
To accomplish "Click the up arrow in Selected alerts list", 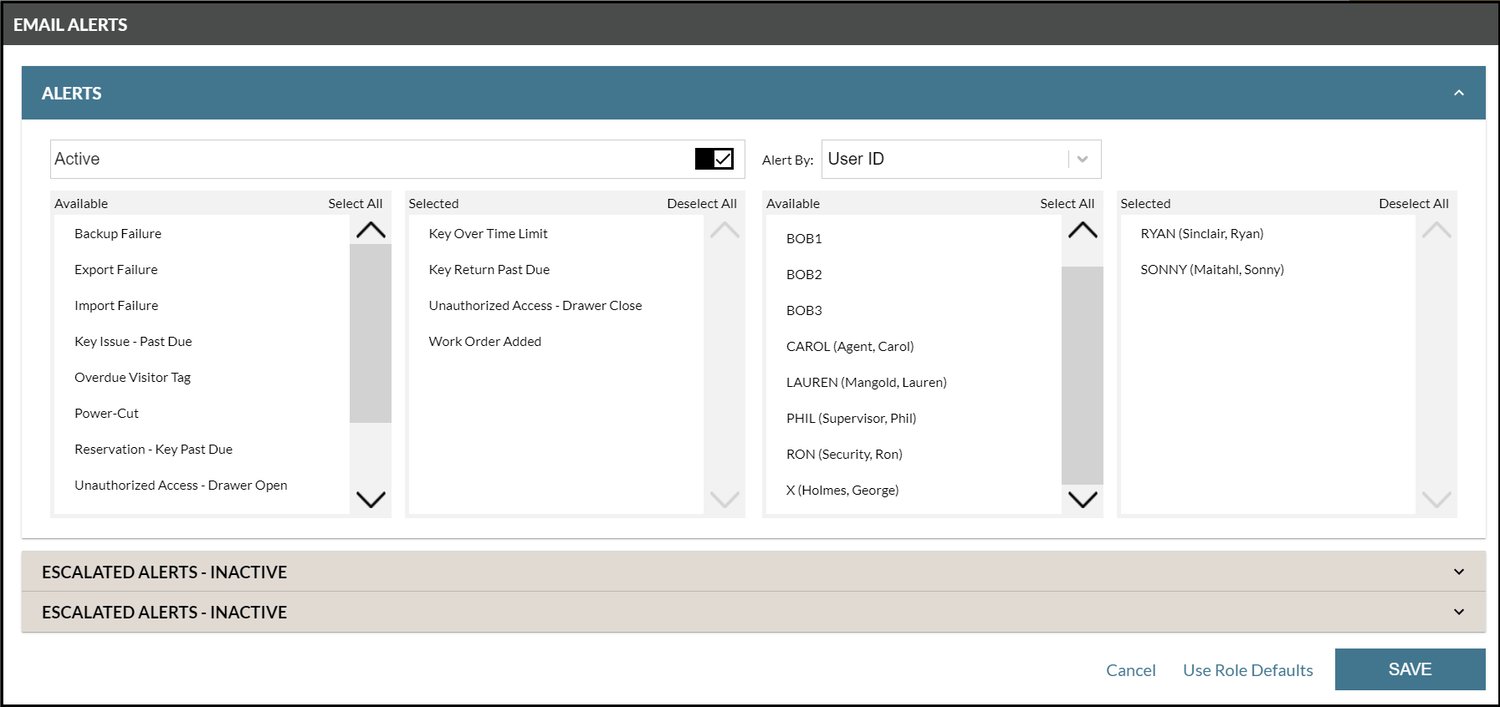I will coord(724,229).
